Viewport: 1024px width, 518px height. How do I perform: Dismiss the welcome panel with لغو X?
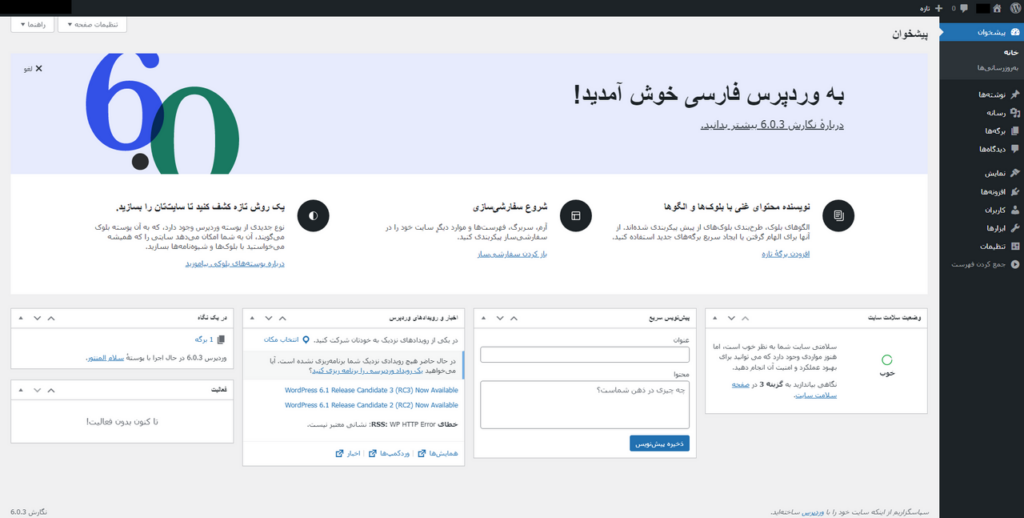31,69
